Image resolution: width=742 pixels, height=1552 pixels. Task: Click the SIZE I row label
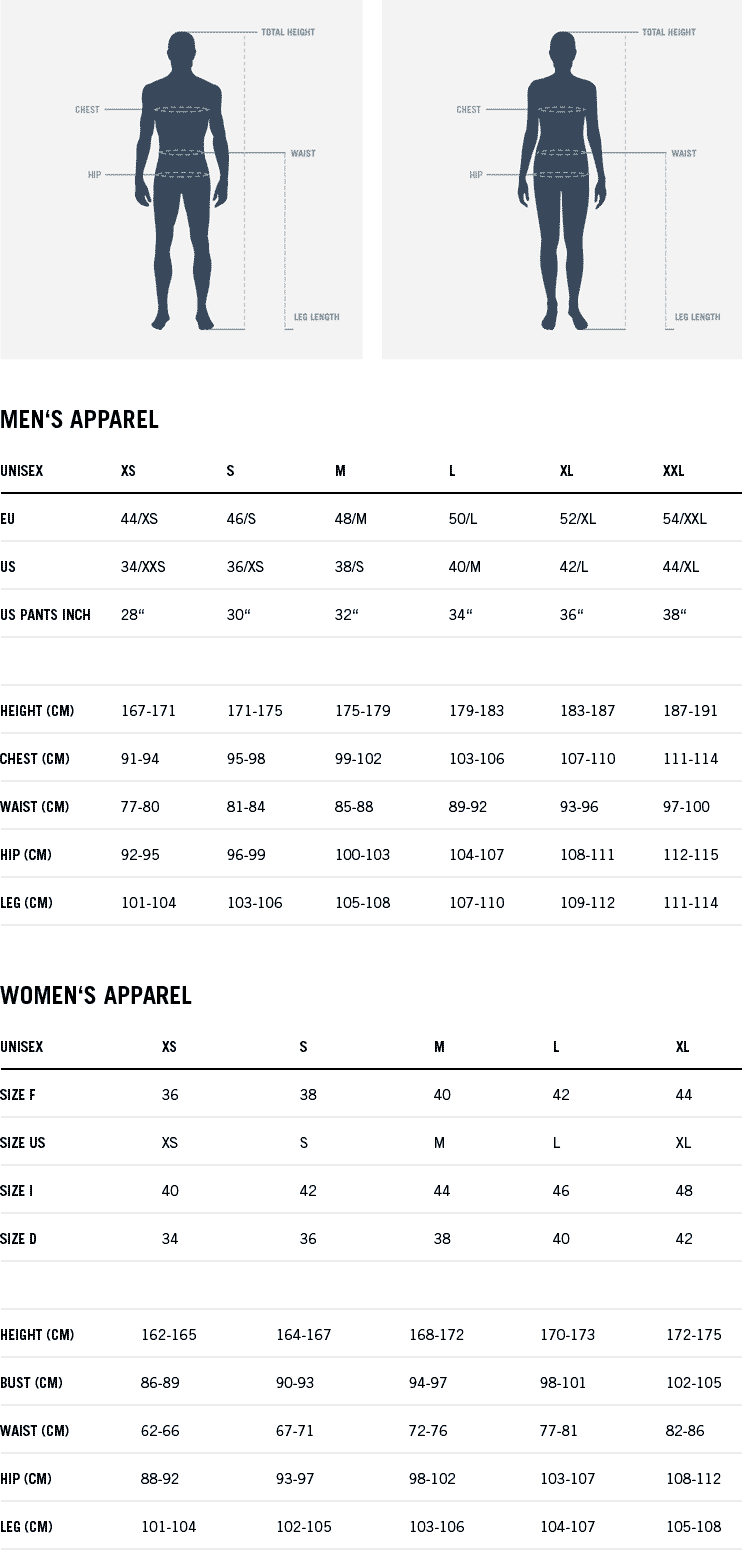point(17,1191)
